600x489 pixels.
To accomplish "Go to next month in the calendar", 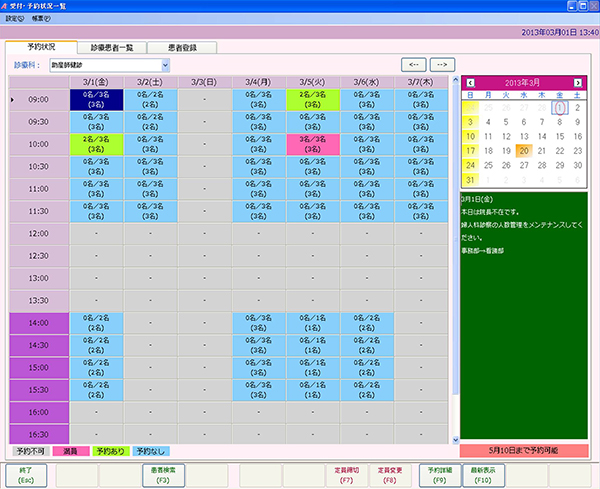I will coord(578,83).
